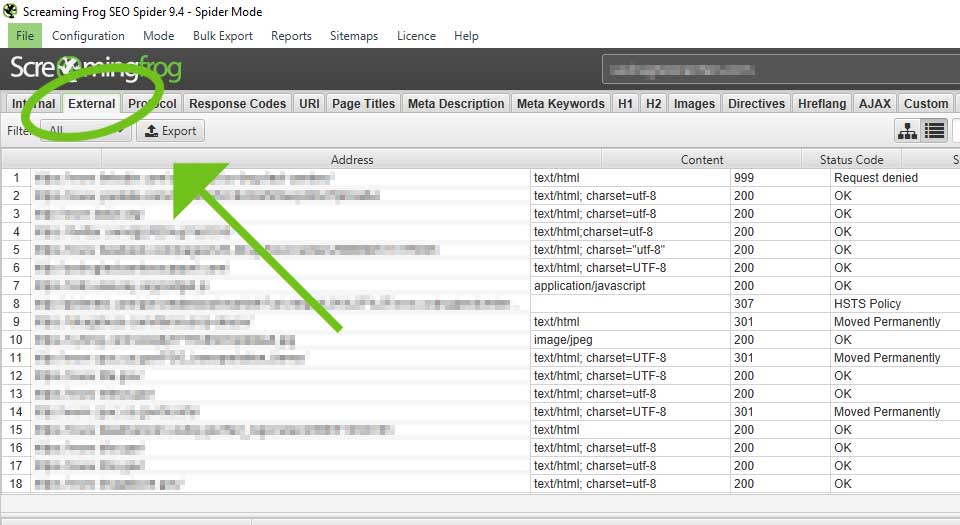960x525 pixels.
Task: Select the External tab
Action: click(91, 103)
